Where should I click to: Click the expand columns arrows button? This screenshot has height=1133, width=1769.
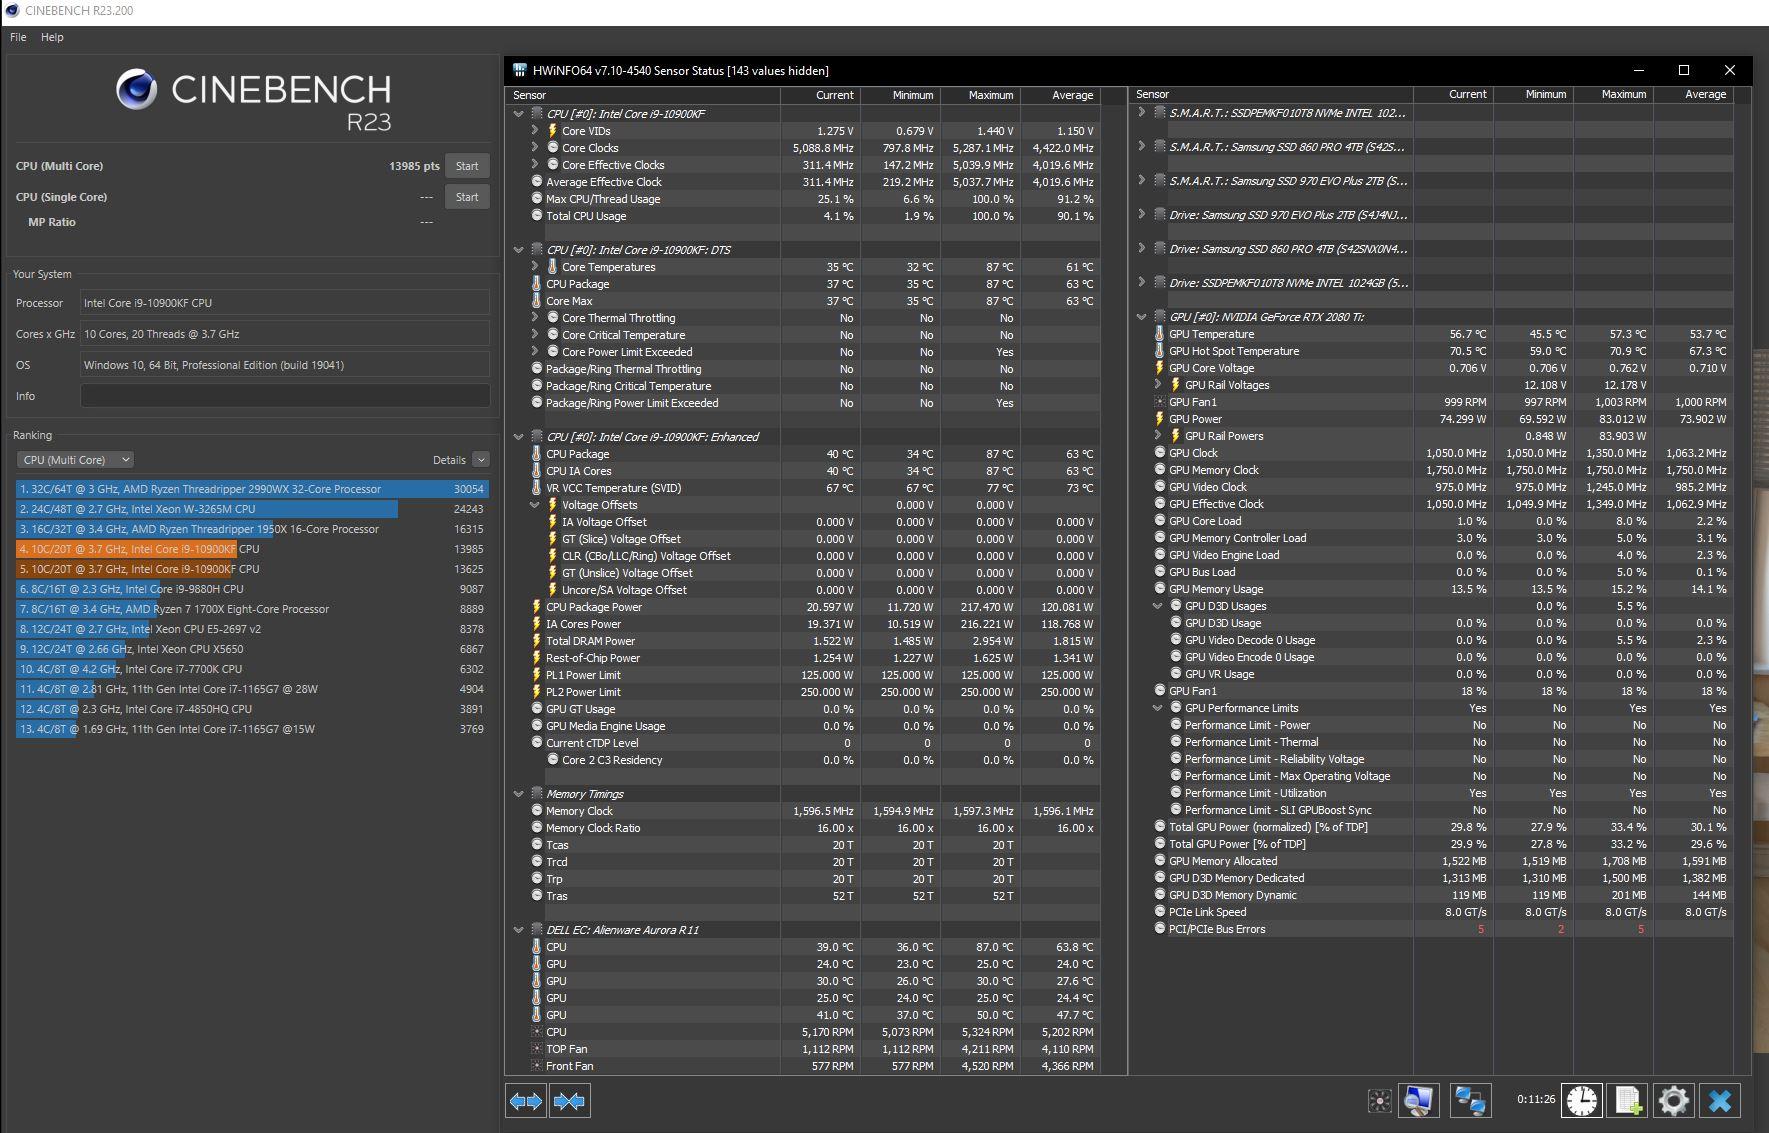click(526, 1101)
